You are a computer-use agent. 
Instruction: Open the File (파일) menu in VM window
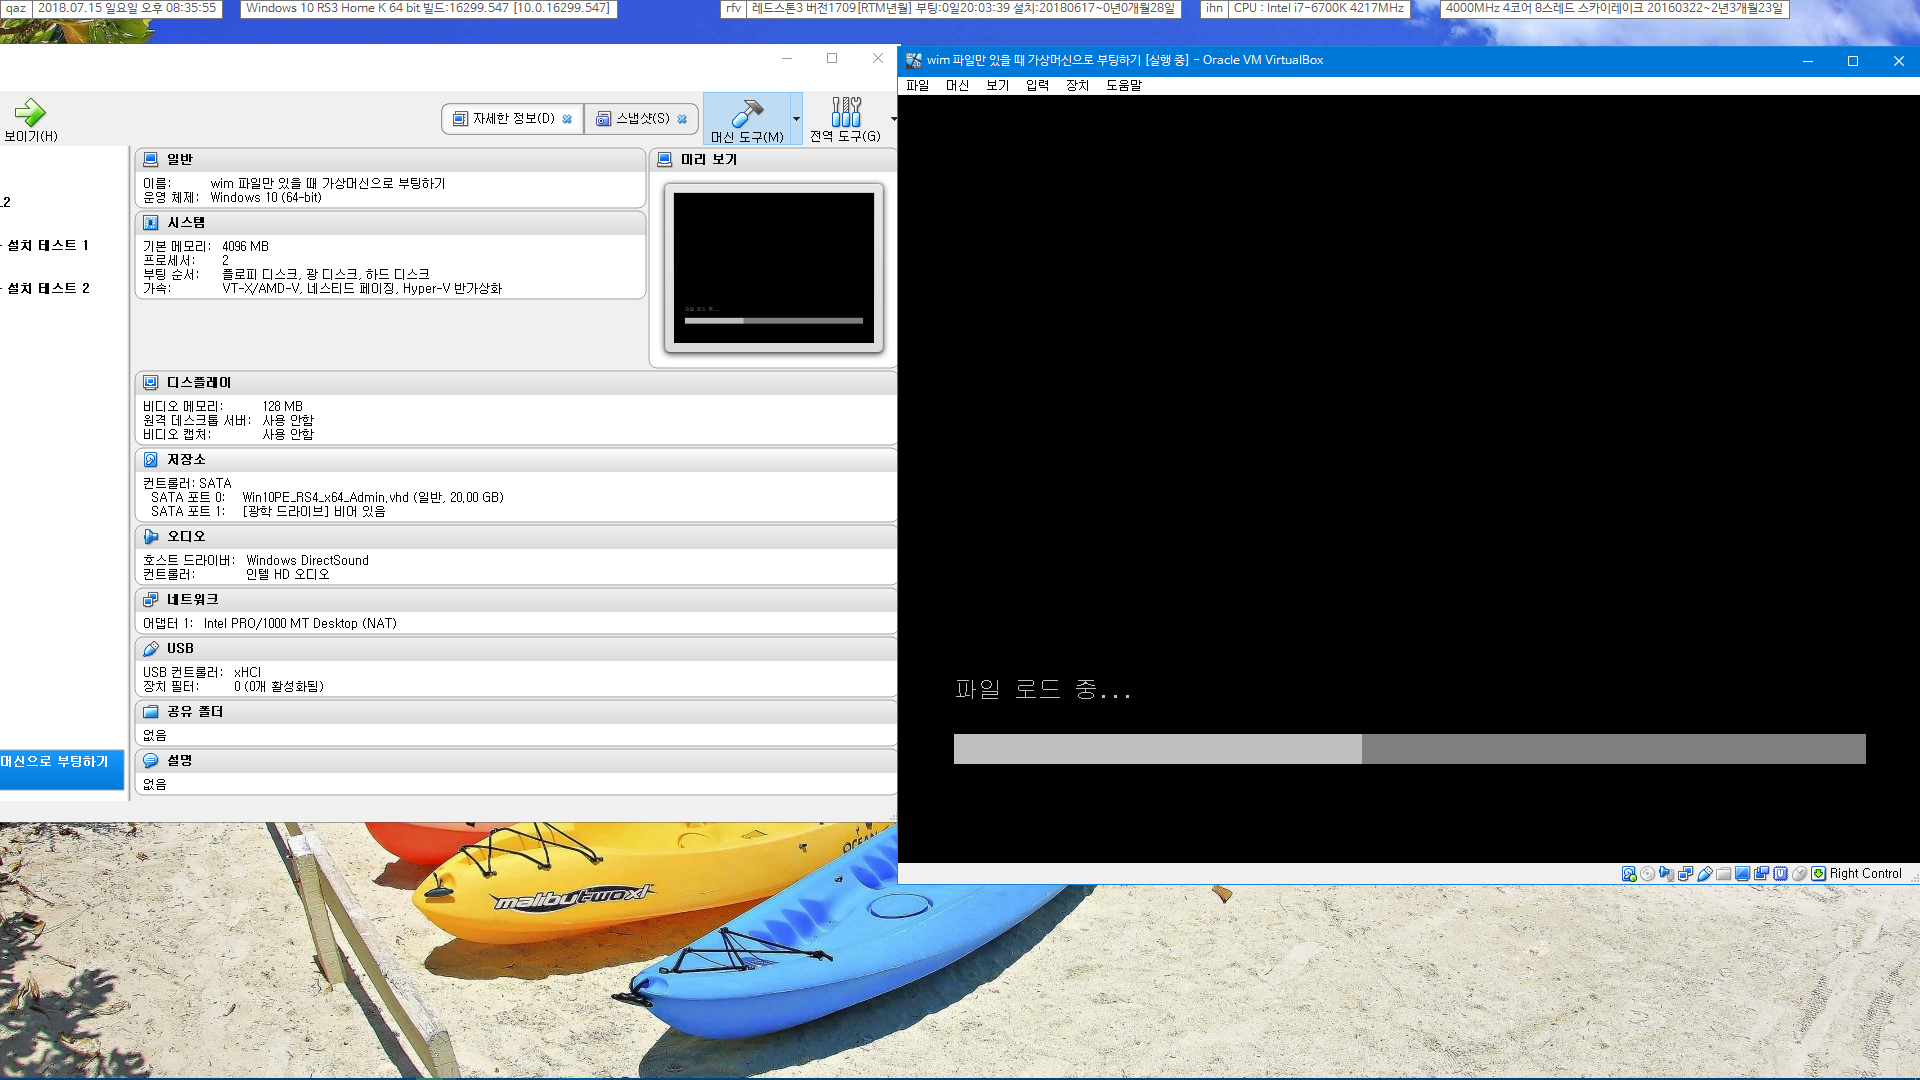coord(918,85)
